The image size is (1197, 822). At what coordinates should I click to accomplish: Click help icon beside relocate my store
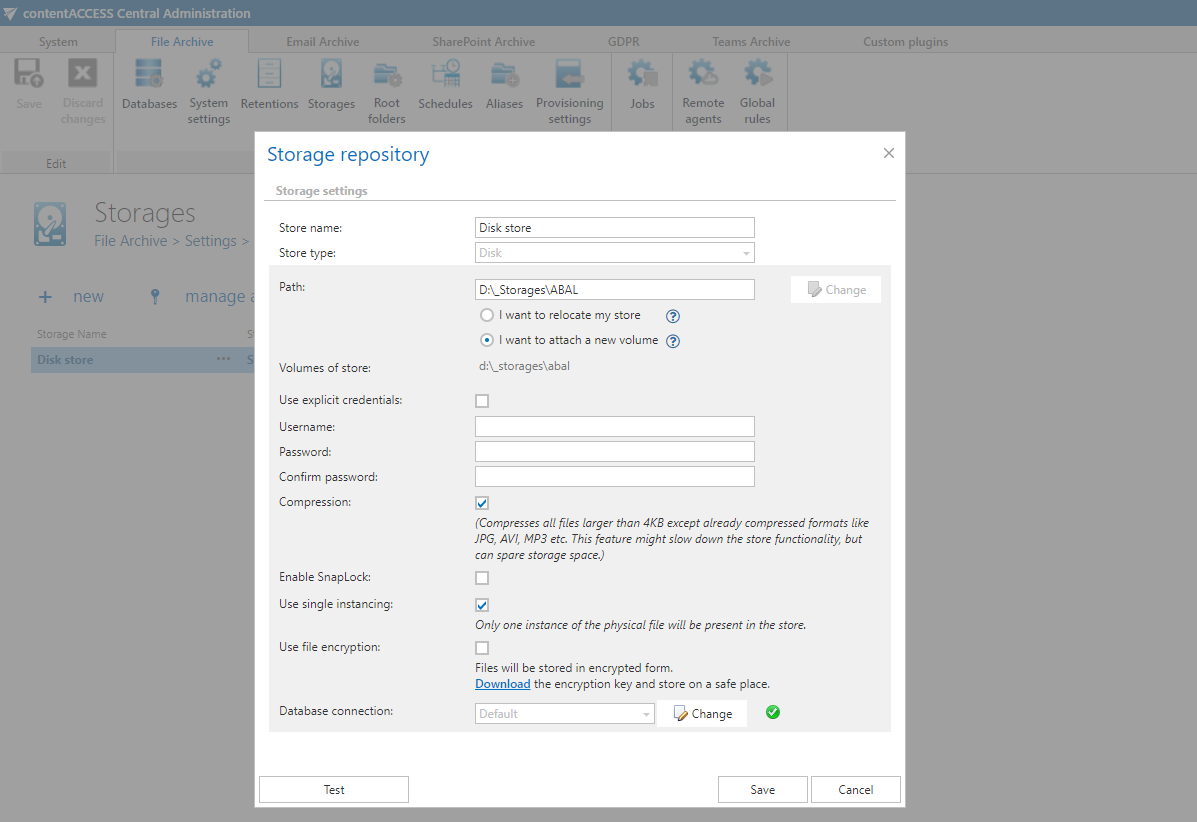tap(673, 316)
